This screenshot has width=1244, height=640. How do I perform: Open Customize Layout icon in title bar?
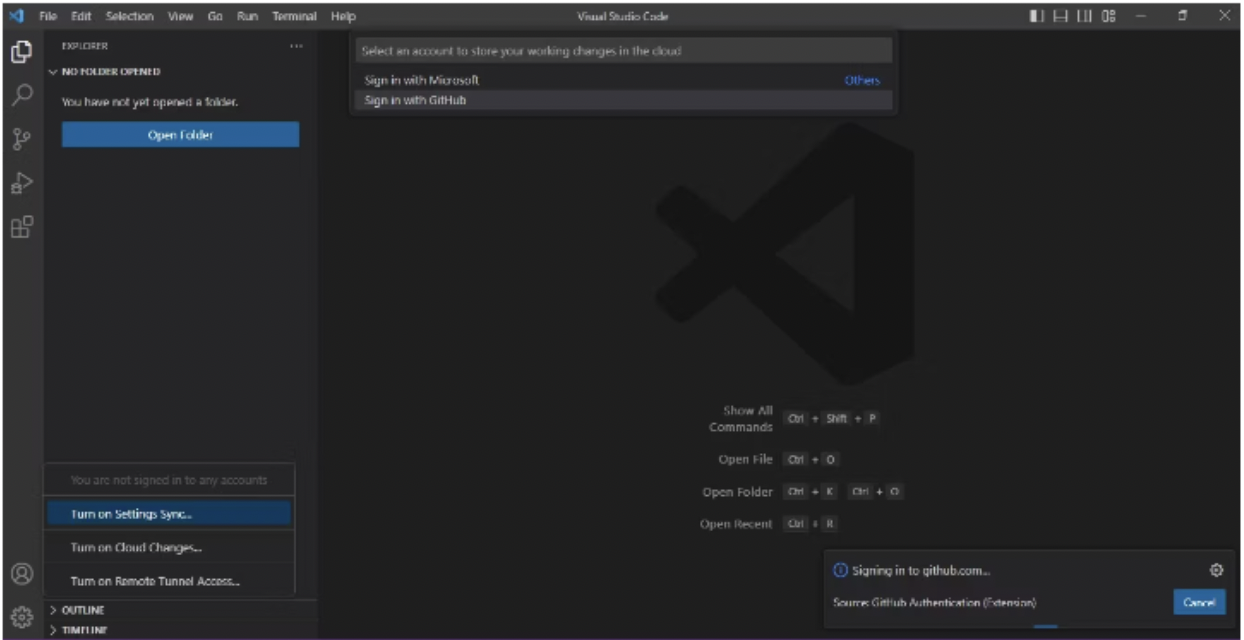point(1109,16)
